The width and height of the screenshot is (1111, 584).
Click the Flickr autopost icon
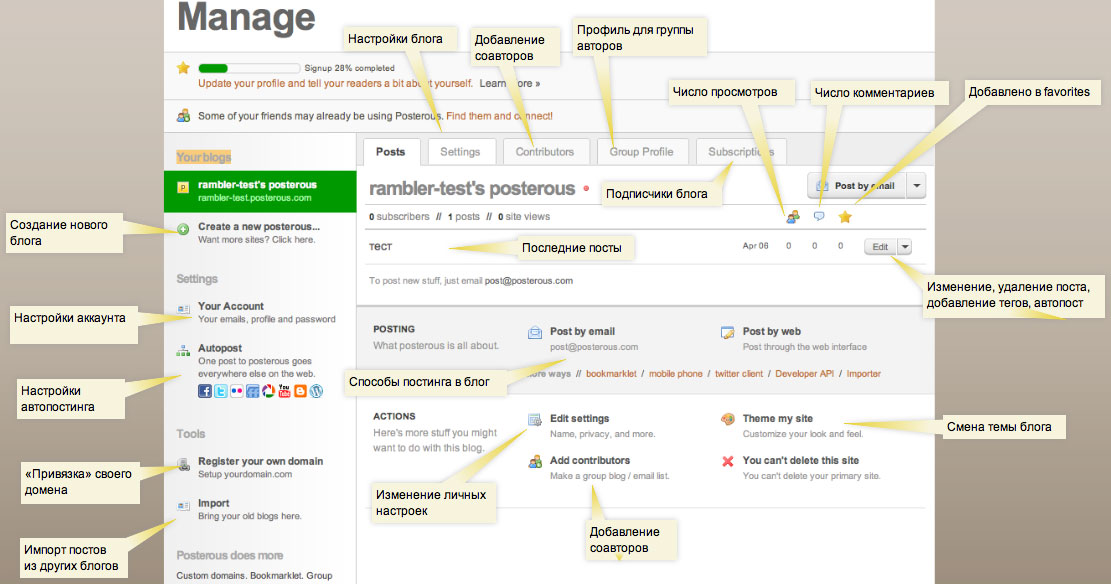236,391
